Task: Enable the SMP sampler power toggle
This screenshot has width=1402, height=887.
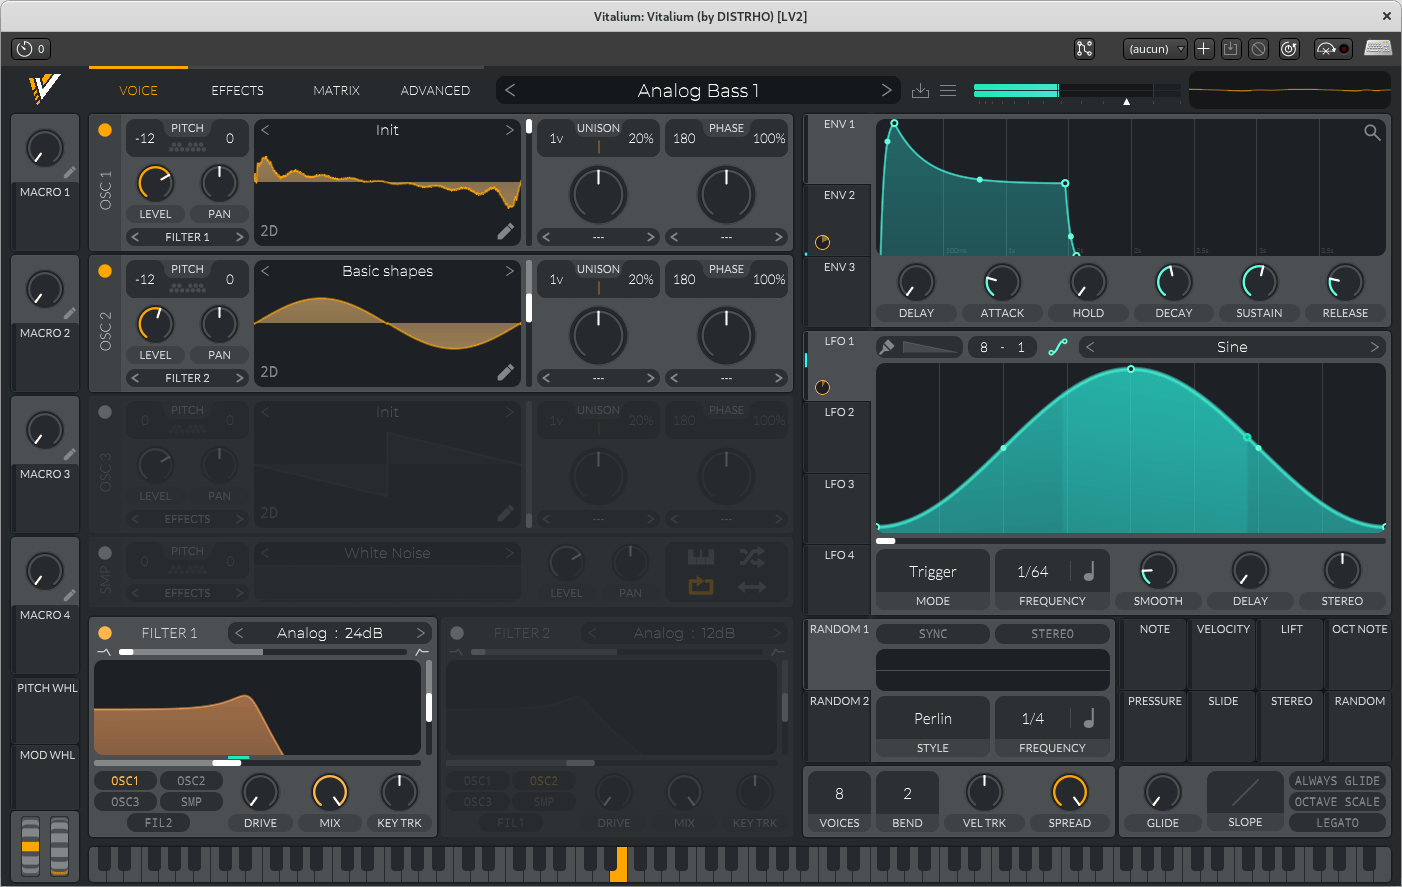Action: (x=105, y=553)
